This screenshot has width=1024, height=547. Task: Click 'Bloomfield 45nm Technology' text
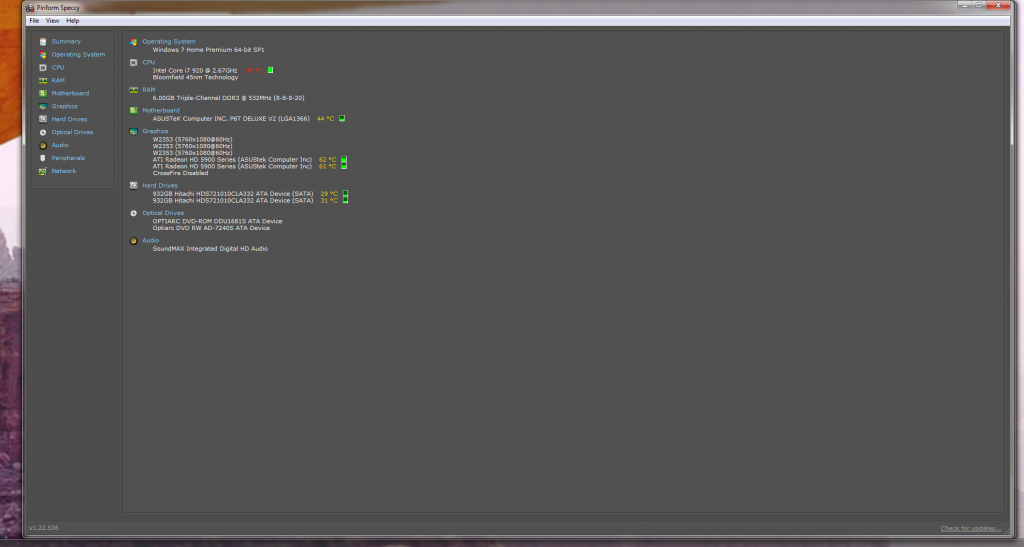(x=195, y=77)
